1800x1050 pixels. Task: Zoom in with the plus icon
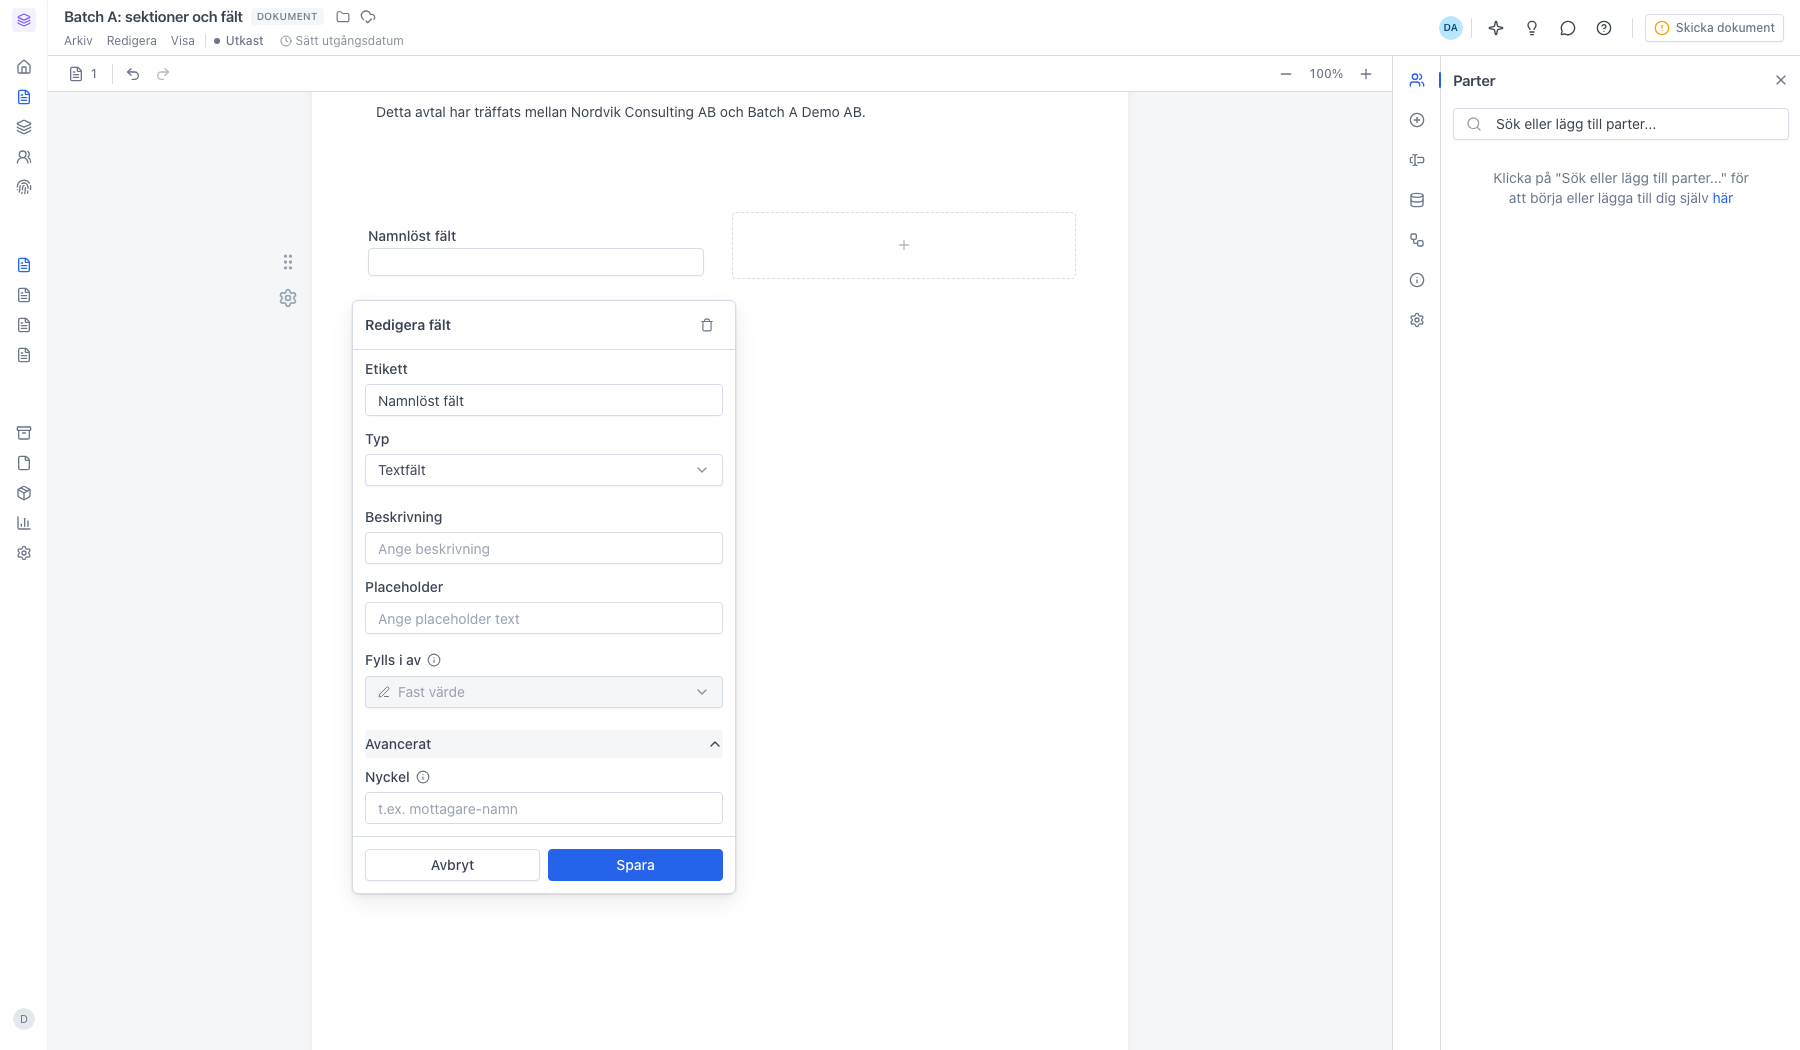pyautogui.click(x=1366, y=74)
